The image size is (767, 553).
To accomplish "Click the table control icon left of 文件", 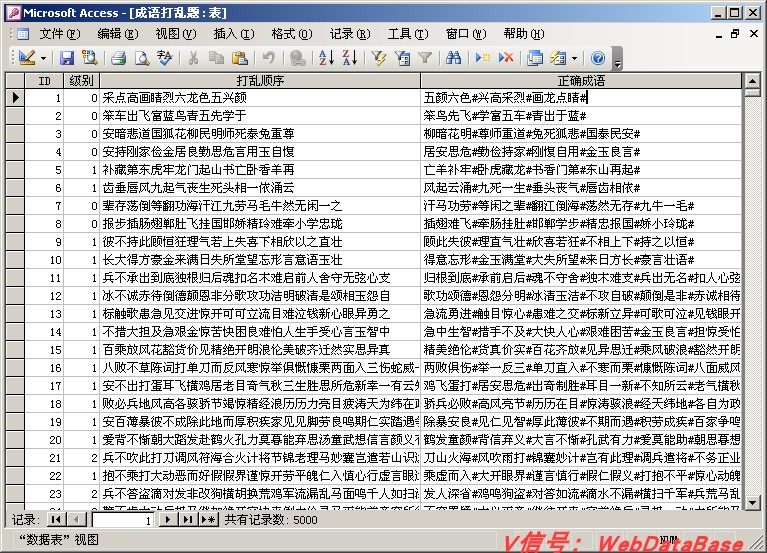I will click(x=23, y=34).
